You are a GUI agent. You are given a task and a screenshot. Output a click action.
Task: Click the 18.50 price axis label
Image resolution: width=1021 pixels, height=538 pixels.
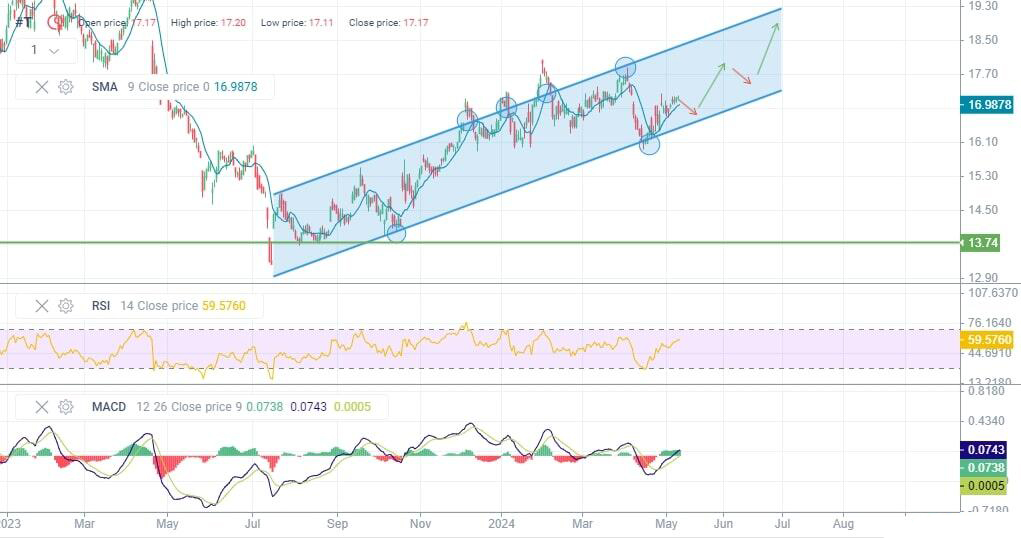(983, 40)
